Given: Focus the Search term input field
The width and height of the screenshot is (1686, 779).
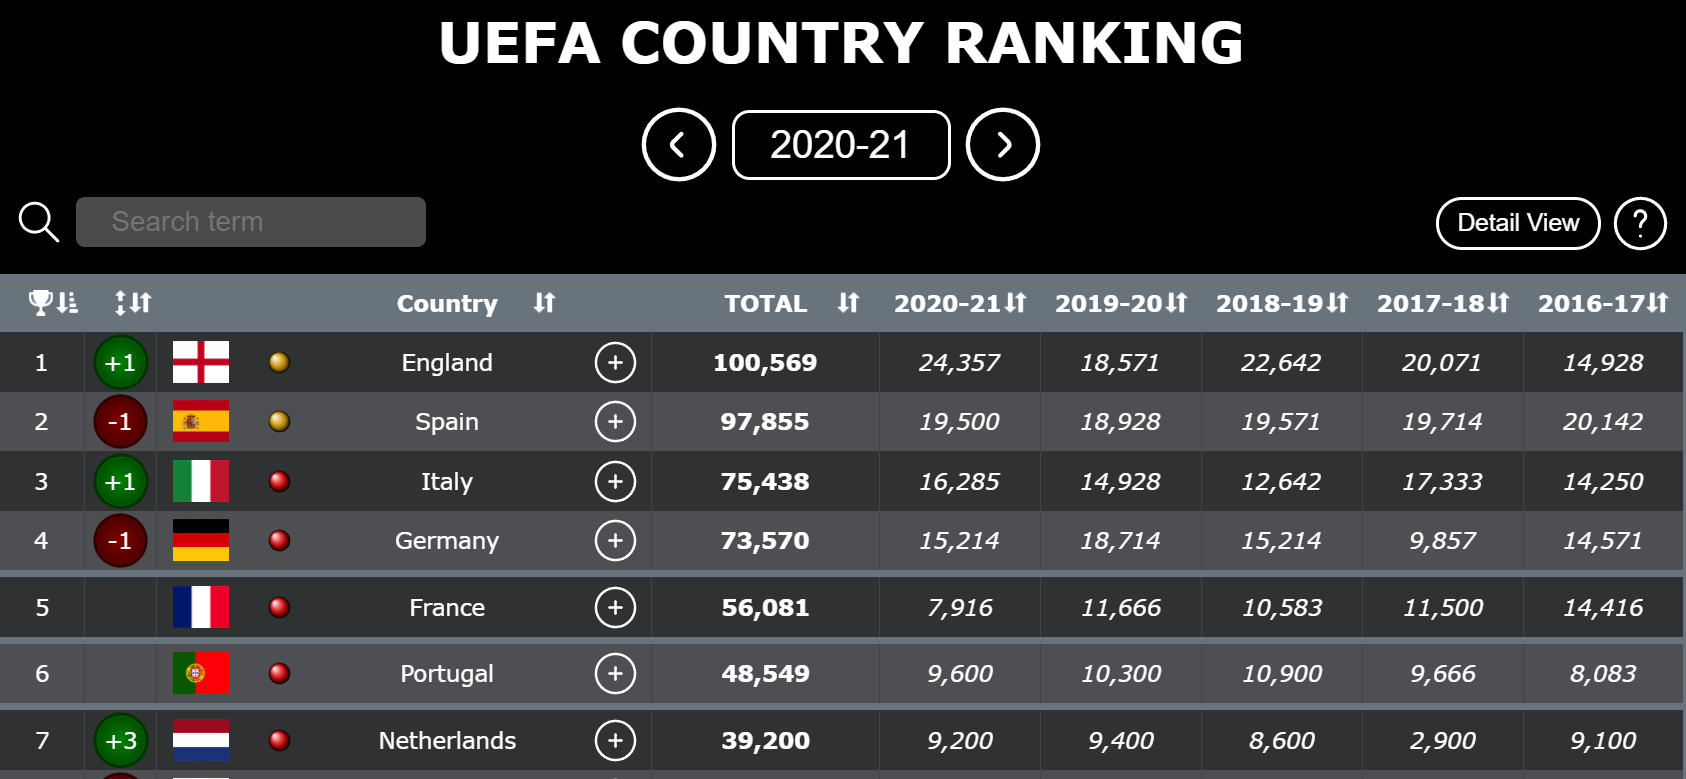Looking at the screenshot, I should click(251, 222).
